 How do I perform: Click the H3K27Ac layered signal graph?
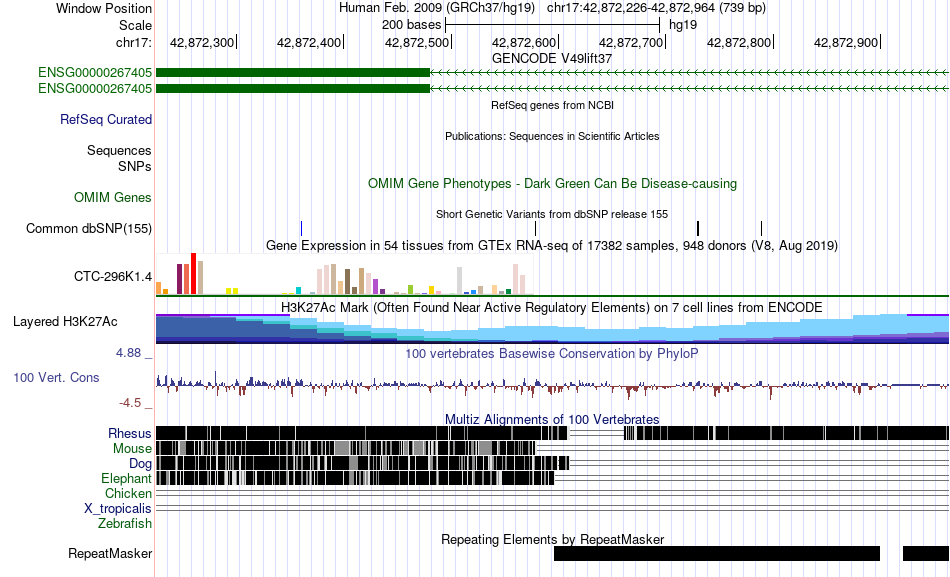(553, 329)
